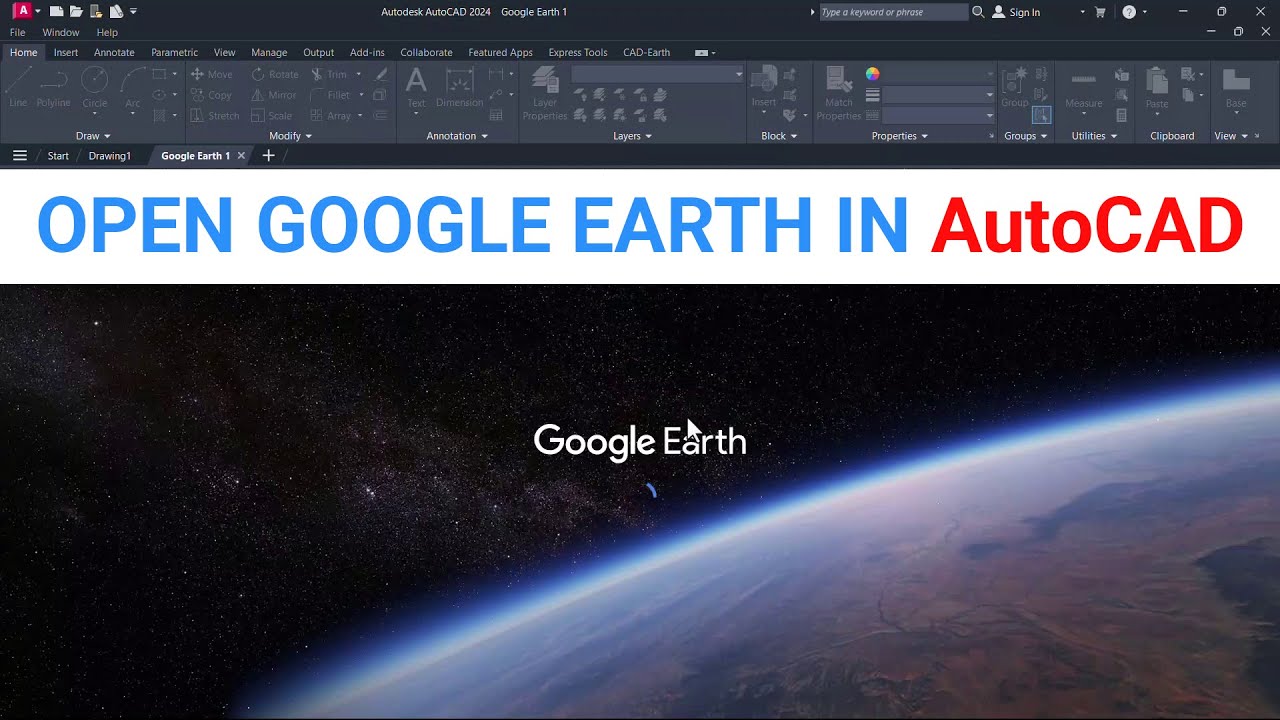Click the object color wheel icon

873,74
